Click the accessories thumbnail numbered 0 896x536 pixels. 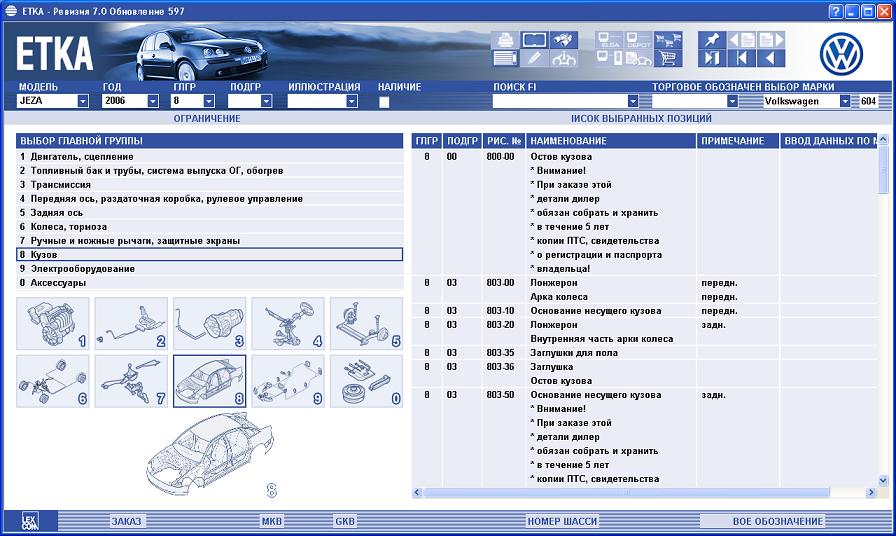366,381
